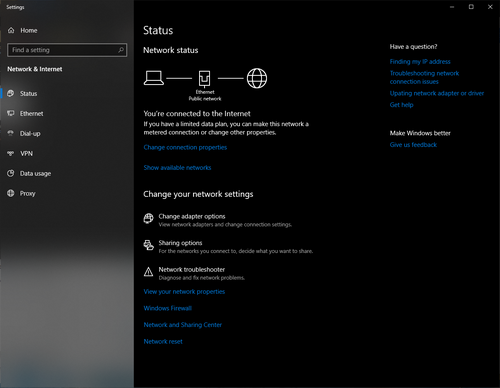
Task: Open the Status page in sidebar
Action: [67, 93]
